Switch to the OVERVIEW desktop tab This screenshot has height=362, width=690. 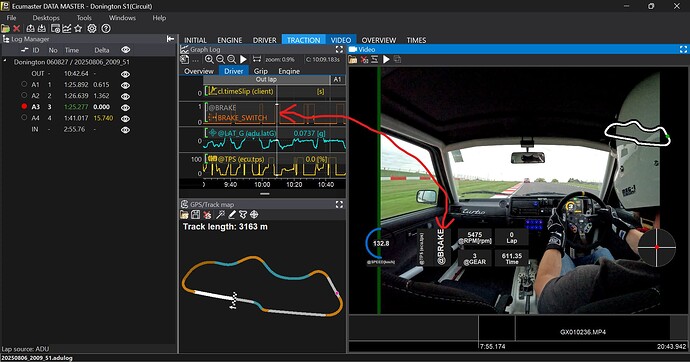pos(379,40)
